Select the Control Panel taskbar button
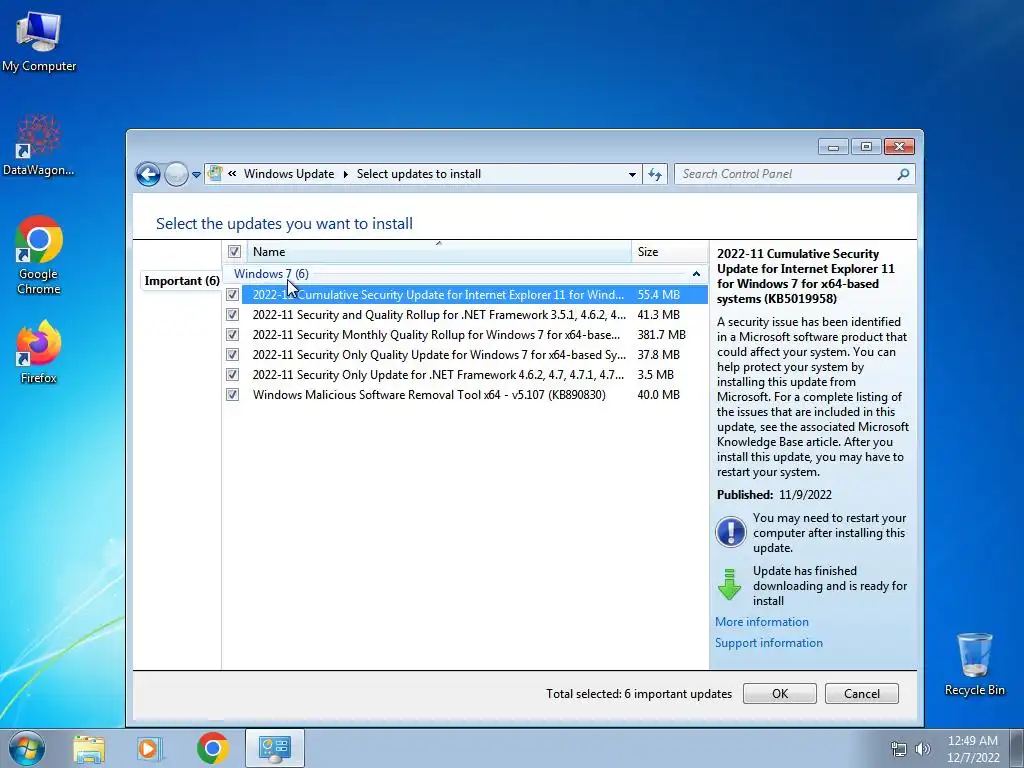This screenshot has width=1024, height=768. coord(274,748)
